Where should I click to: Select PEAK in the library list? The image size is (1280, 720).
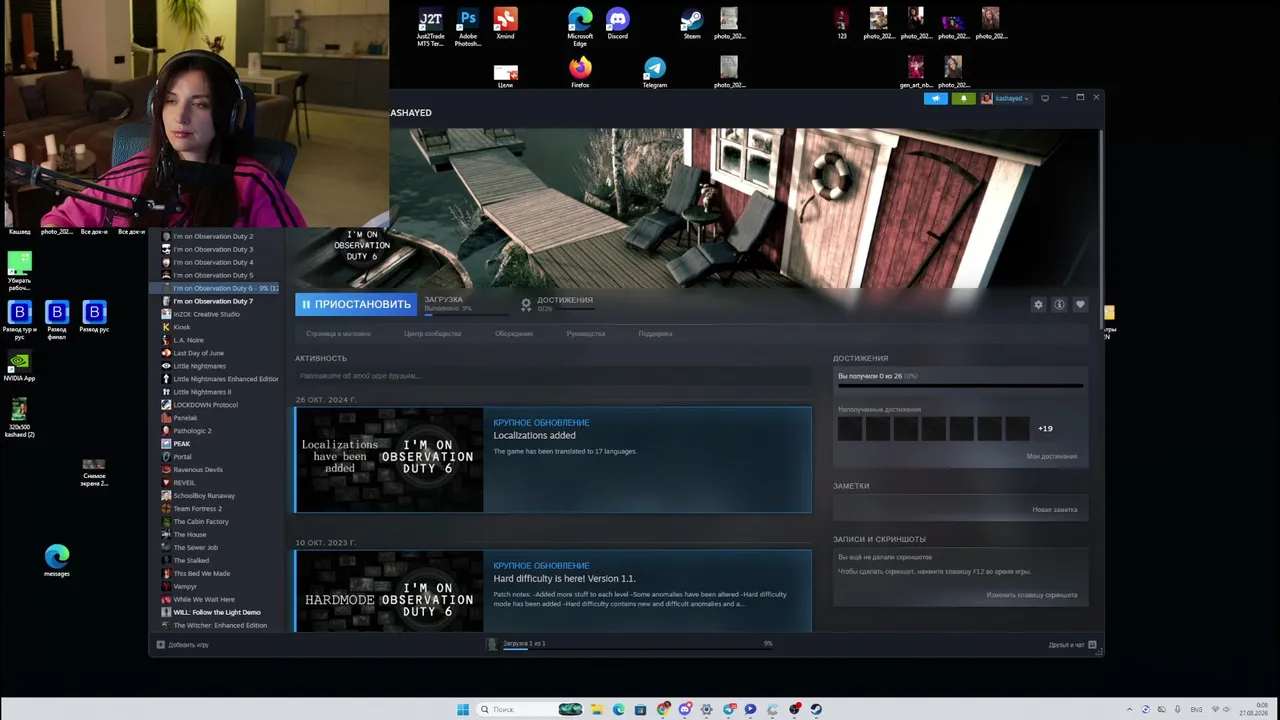181,444
